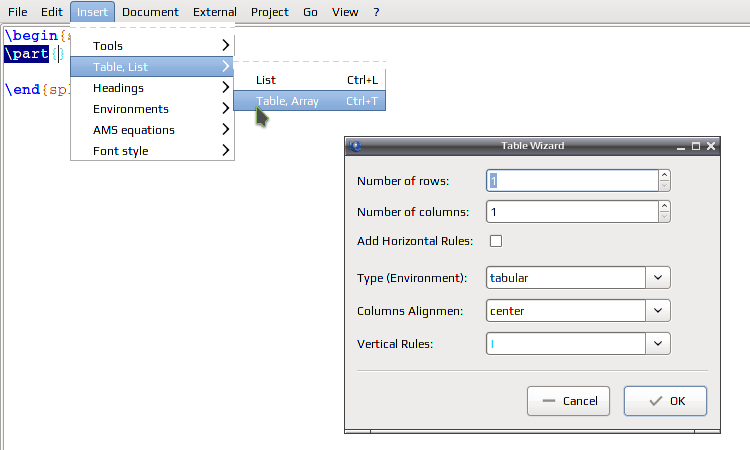Close the Table Wizard dialog

pyautogui.click(x=711, y=146)
